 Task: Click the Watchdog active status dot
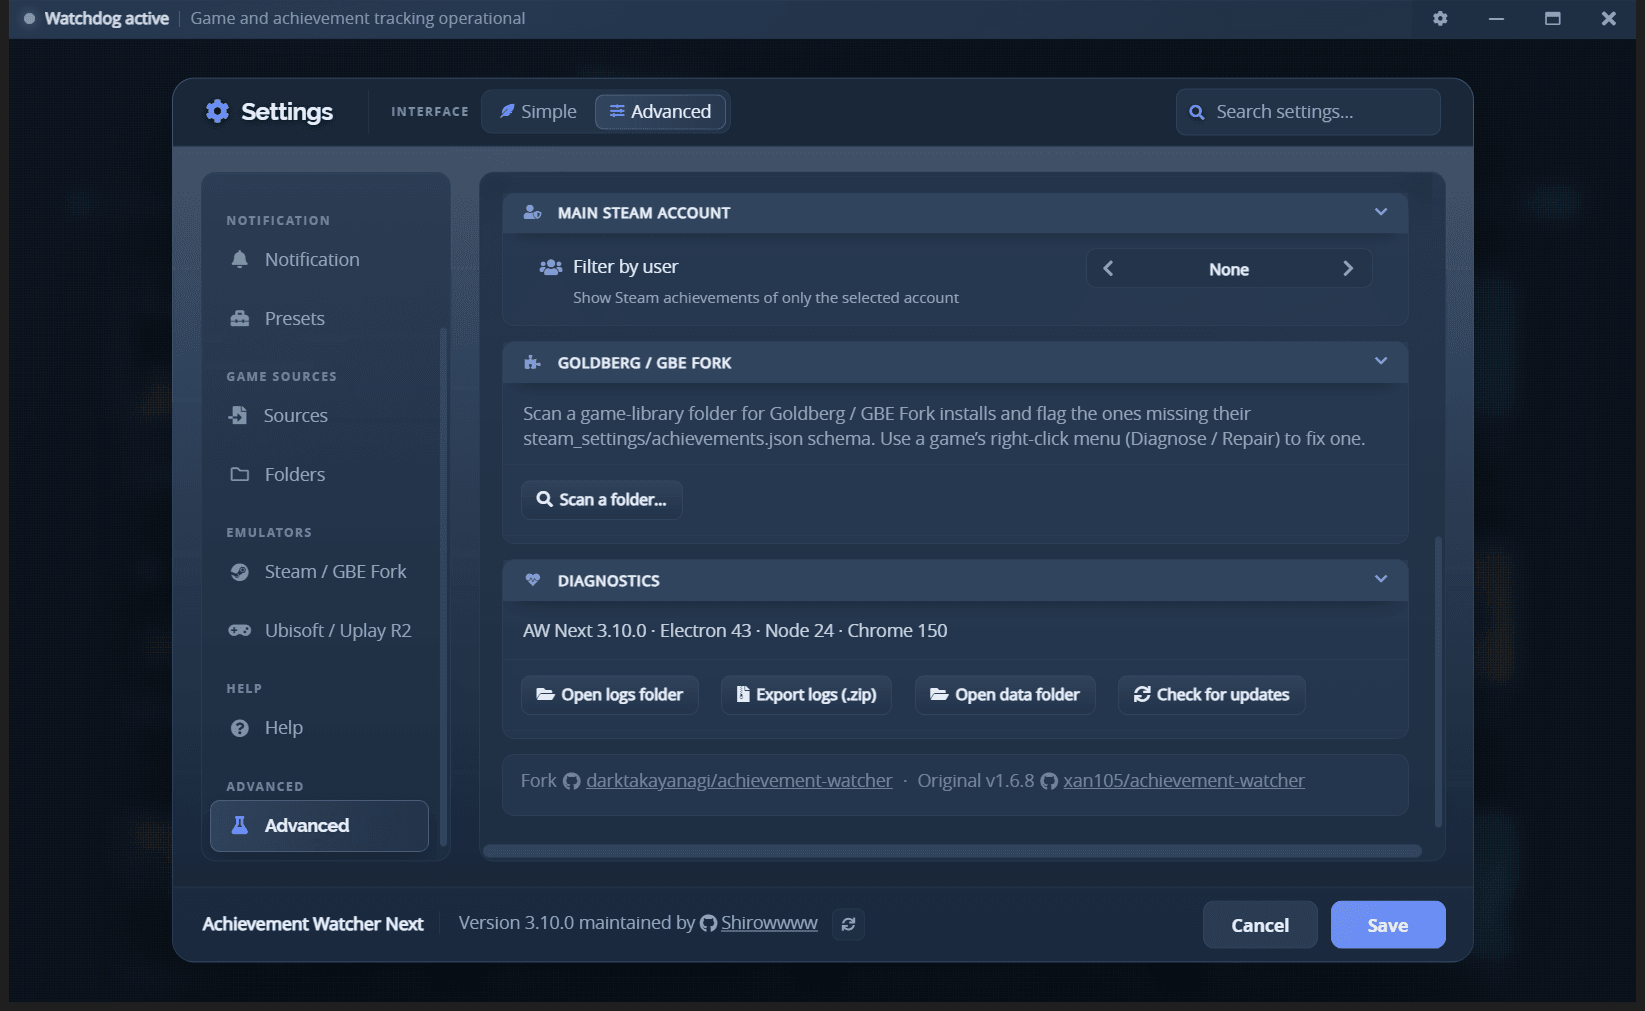click(x=29, y=18)
